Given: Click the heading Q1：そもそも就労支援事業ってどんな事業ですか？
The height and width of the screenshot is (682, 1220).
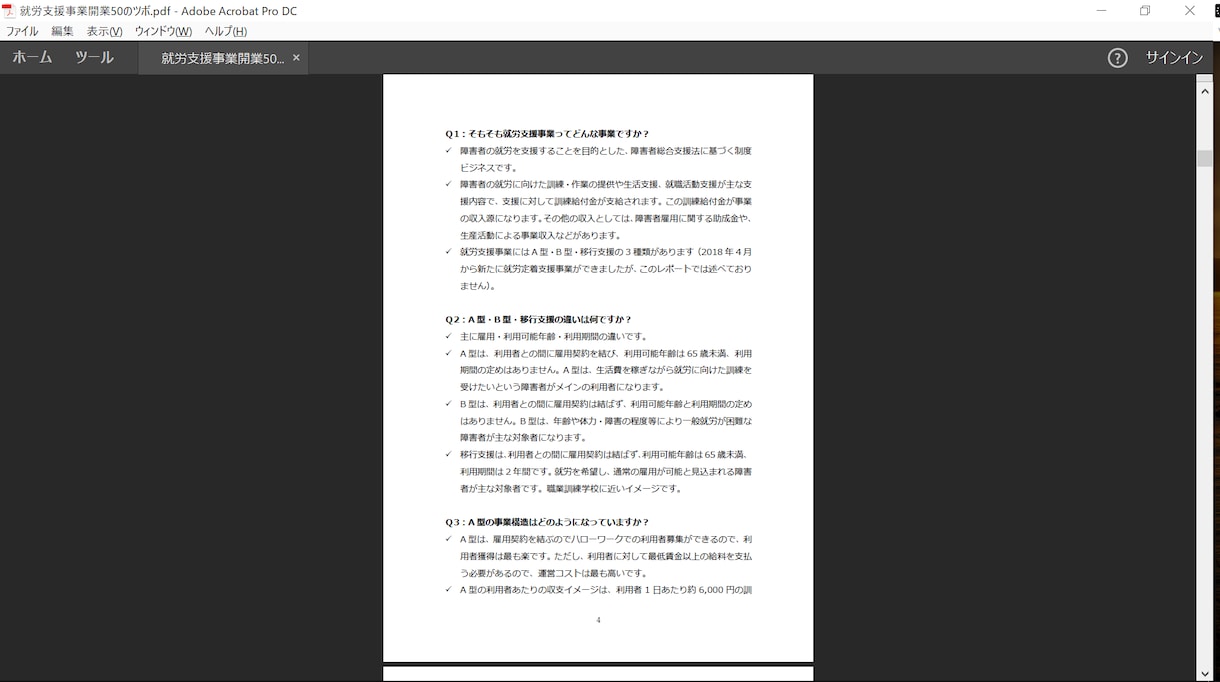Looking at the screenshot, I should (x=547, y=134).
